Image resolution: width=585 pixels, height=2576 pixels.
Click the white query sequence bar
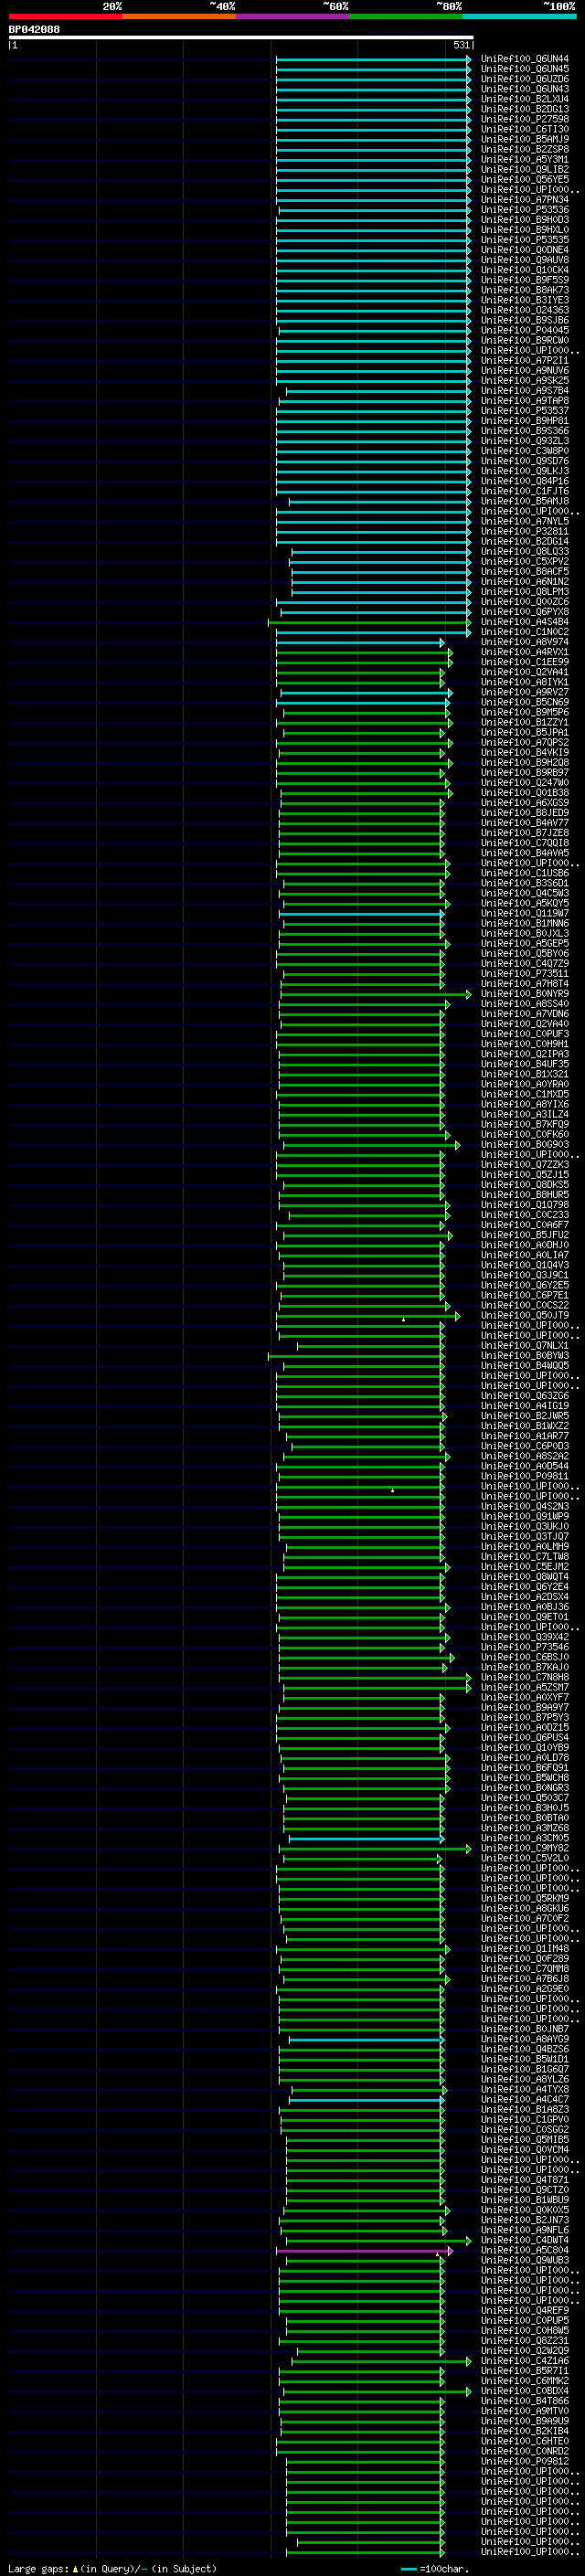tap(241, 37)
